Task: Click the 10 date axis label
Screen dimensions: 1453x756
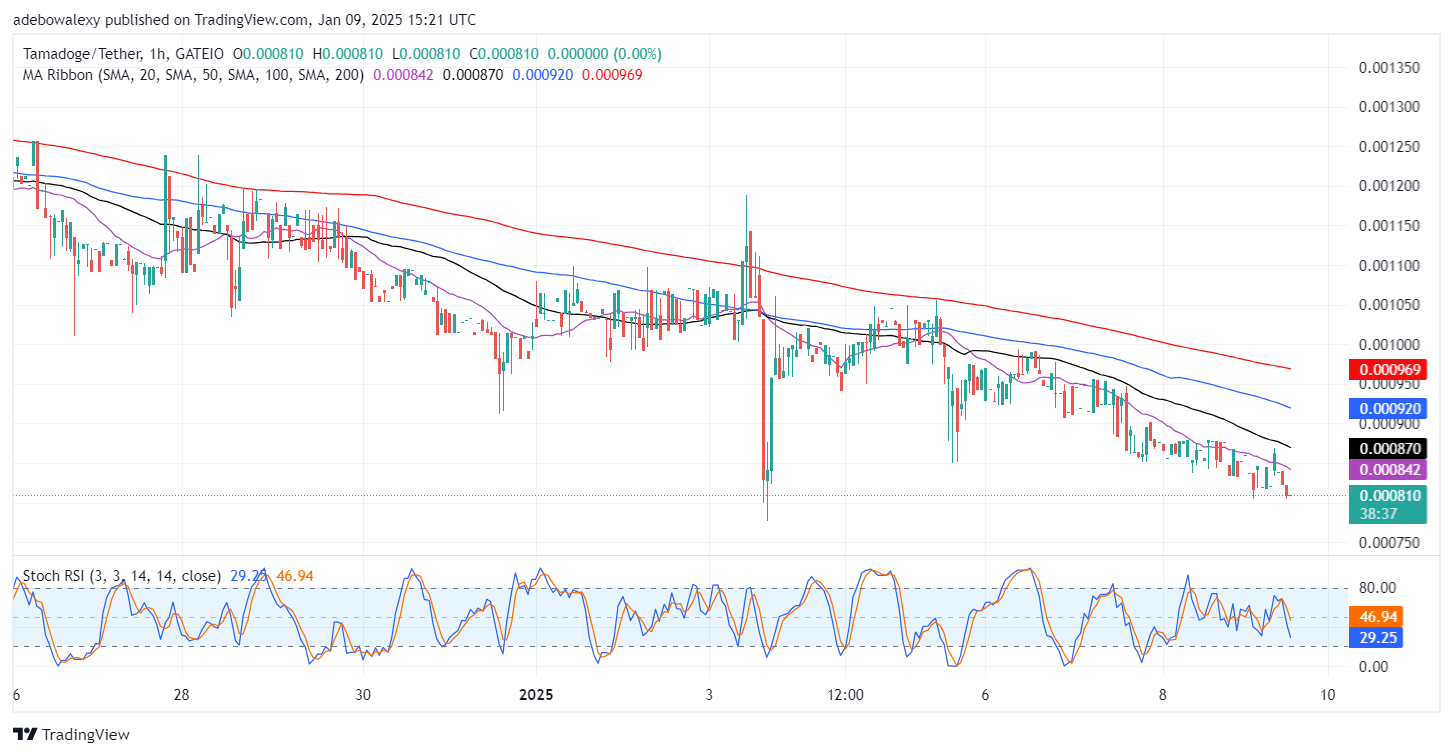Action: point(1327,695)
